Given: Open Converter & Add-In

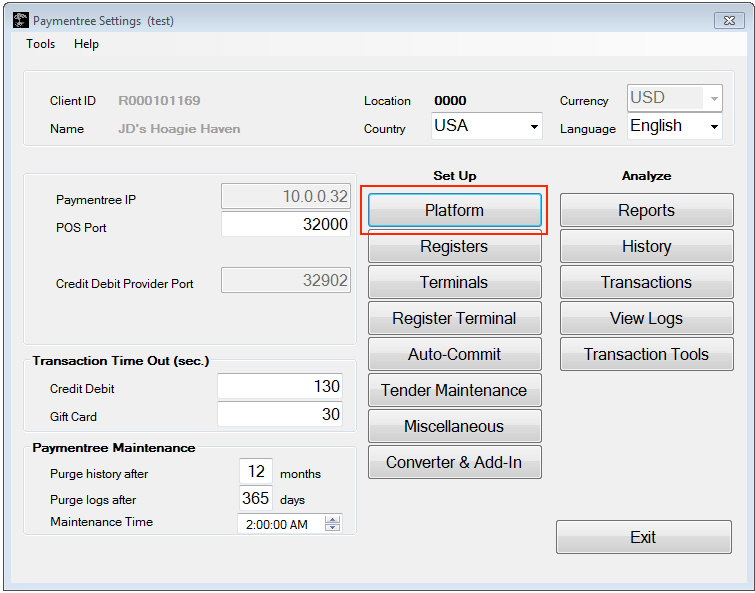Looking at the screenshot, I should [x=455, y=462].
